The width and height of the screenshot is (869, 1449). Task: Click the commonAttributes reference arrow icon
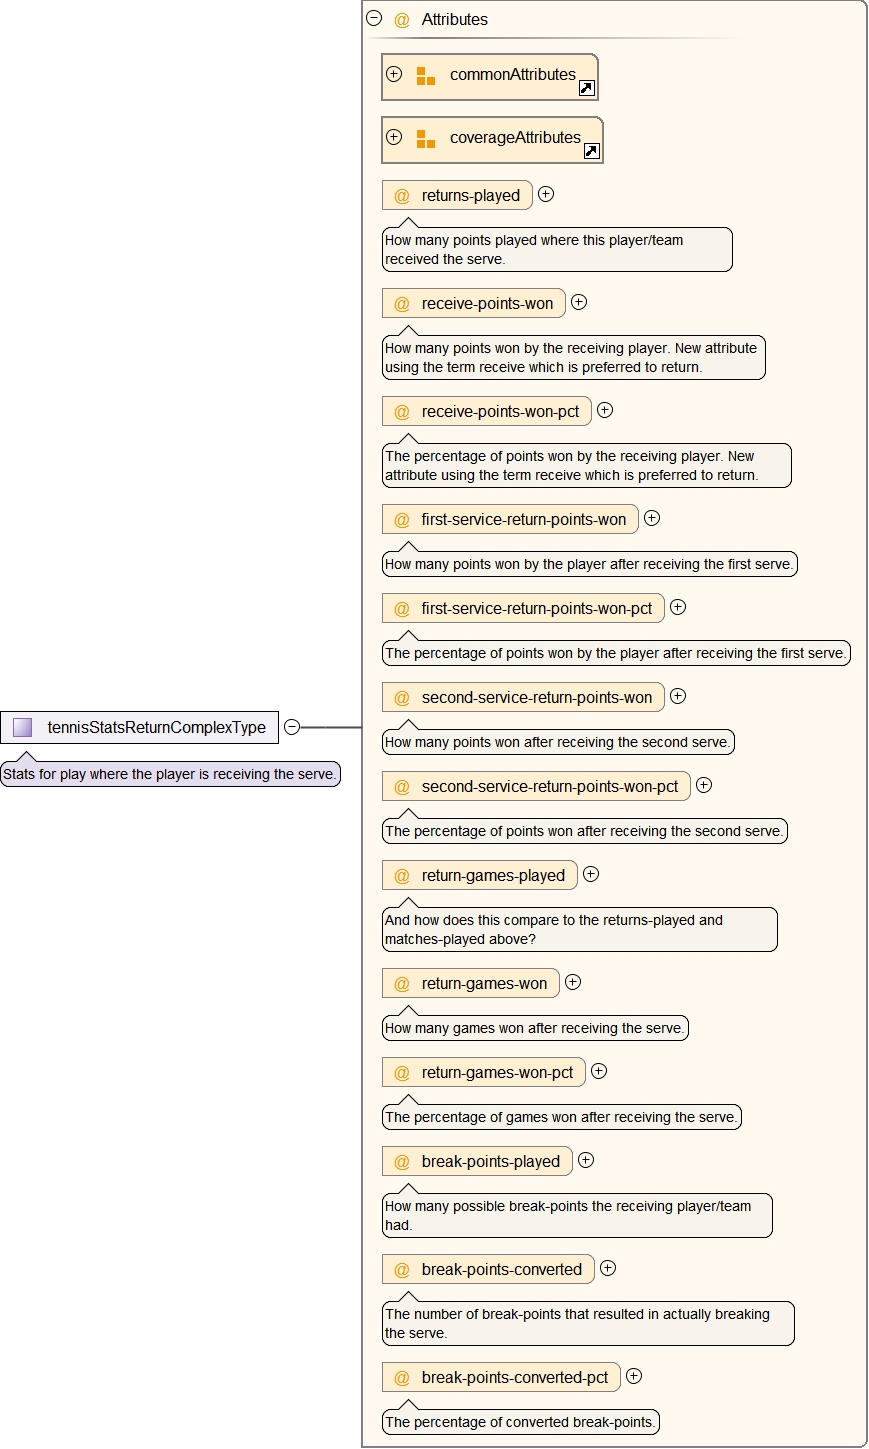point(587,88)
